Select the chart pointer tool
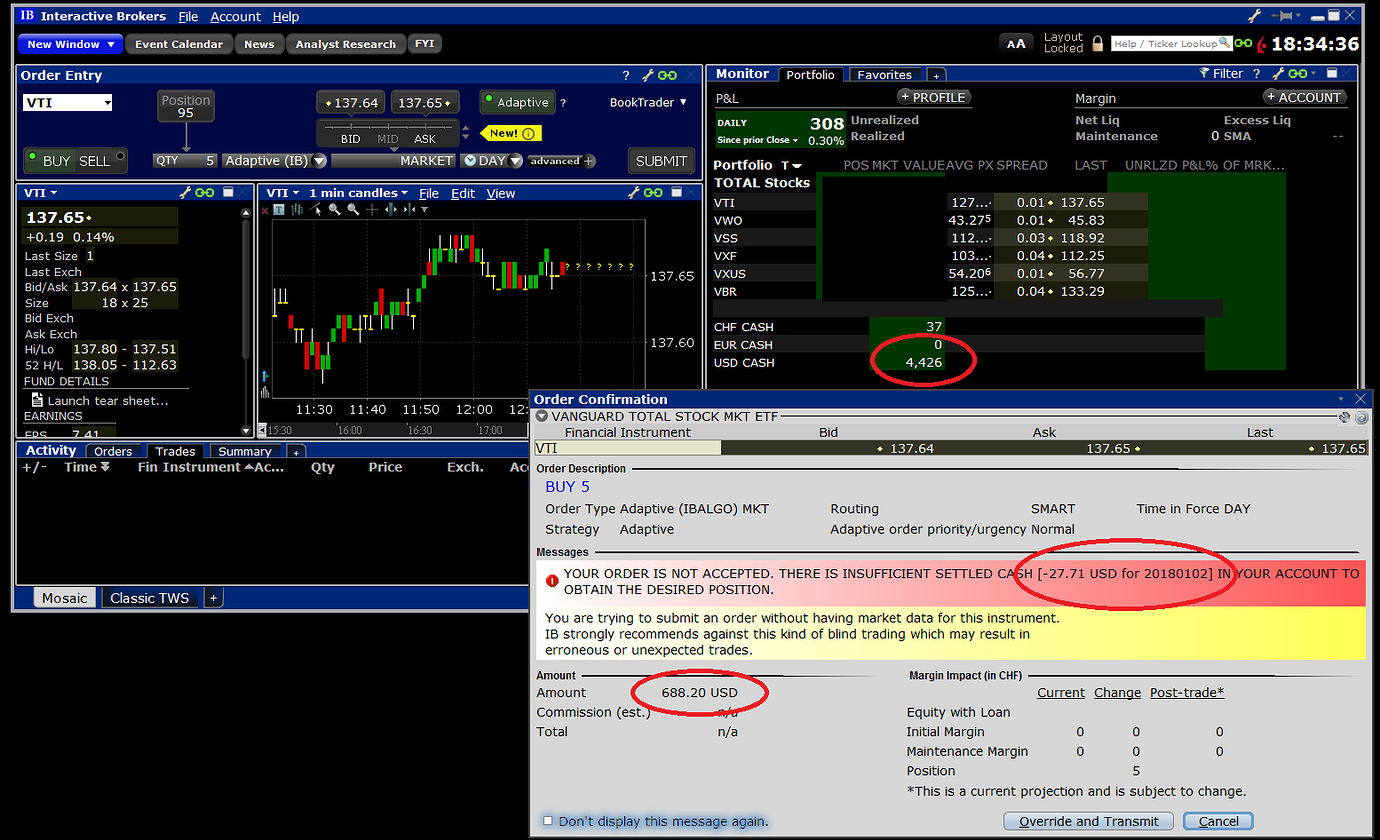The width and height of the screenshot is (1380, 840). pos(316,209)
